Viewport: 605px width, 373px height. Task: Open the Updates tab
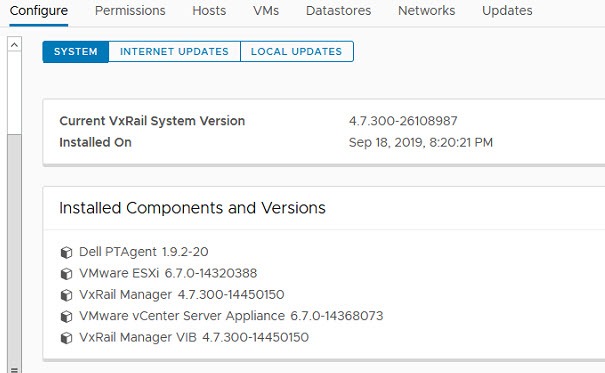point(507,11)
